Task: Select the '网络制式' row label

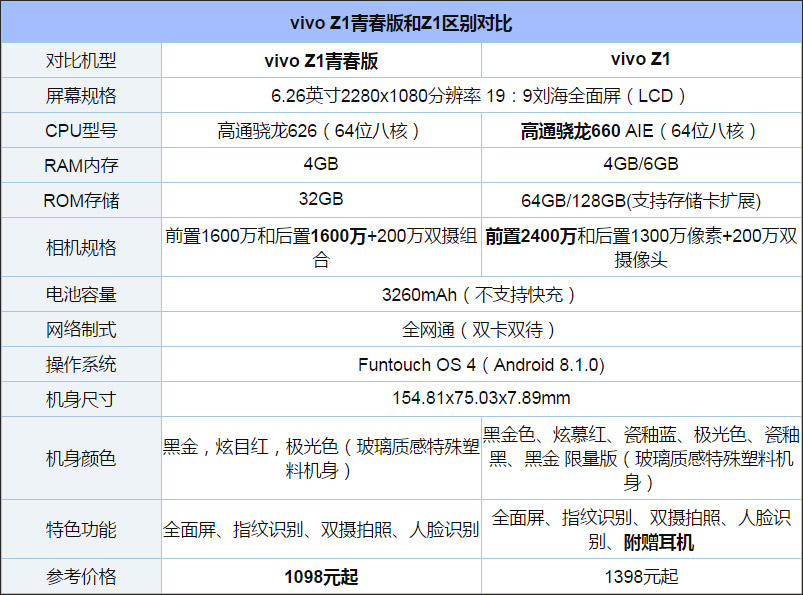Action: click(x=81, y=330)
